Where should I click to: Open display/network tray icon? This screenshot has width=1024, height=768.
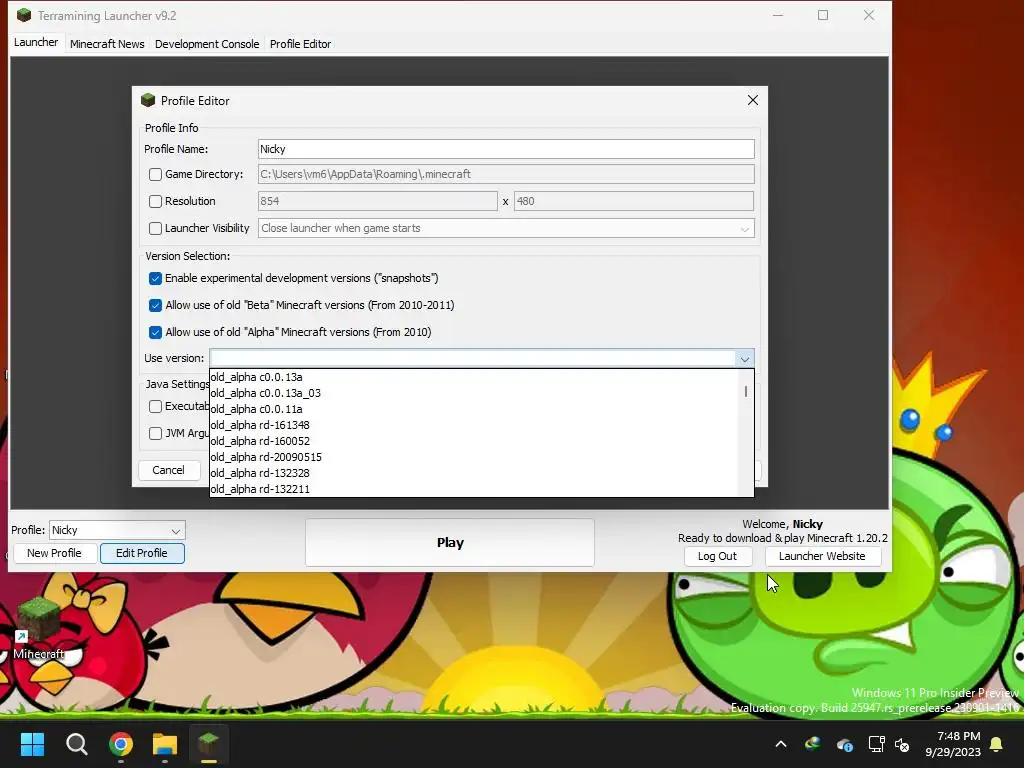876,744
